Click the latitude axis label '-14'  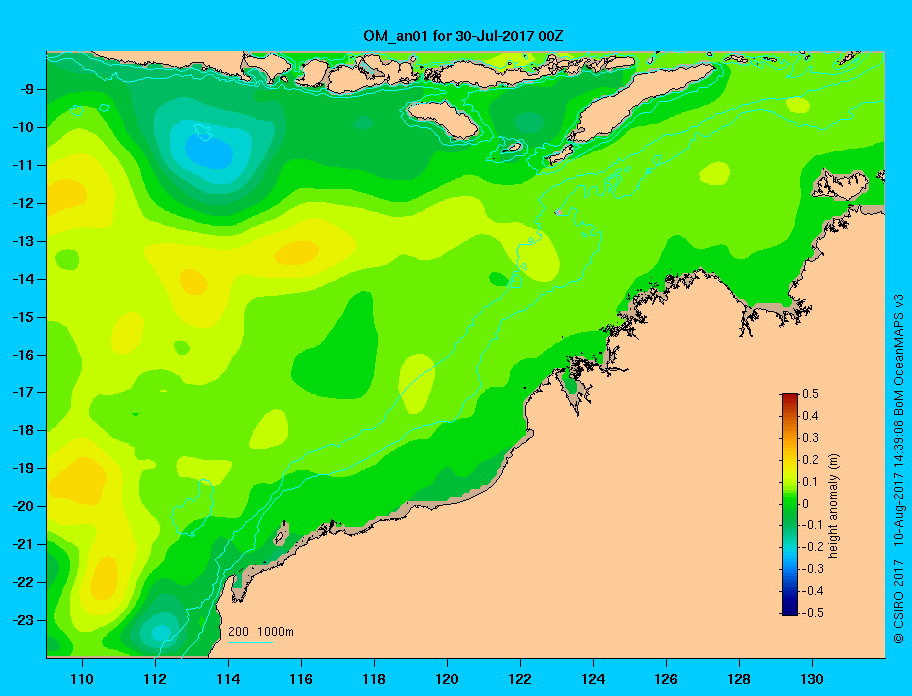point(23,279)
